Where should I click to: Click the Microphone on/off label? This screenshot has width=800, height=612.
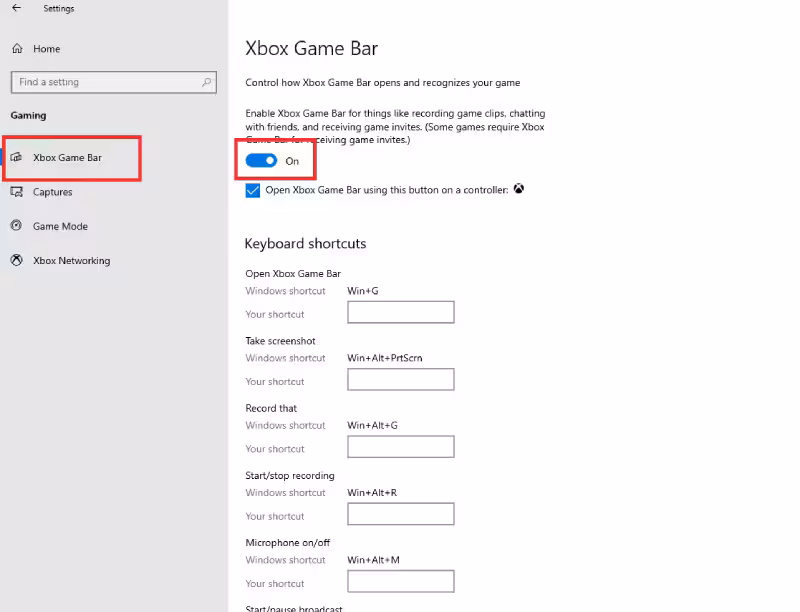coord(288,543)
